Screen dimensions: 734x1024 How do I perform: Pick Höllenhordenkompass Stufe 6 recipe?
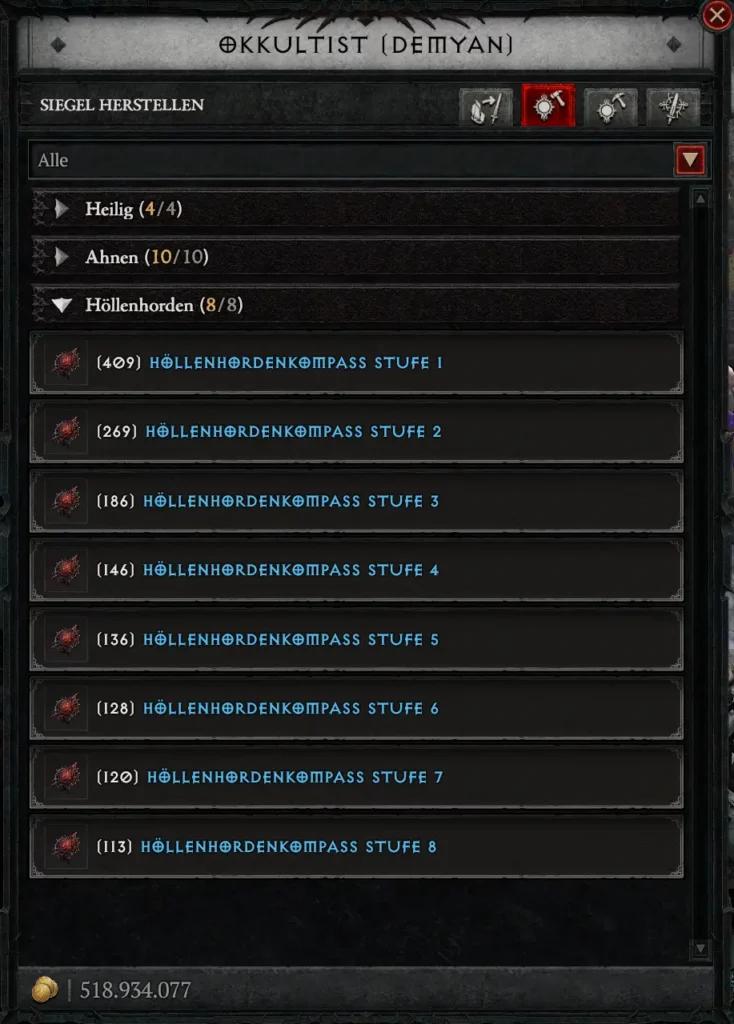357,708
